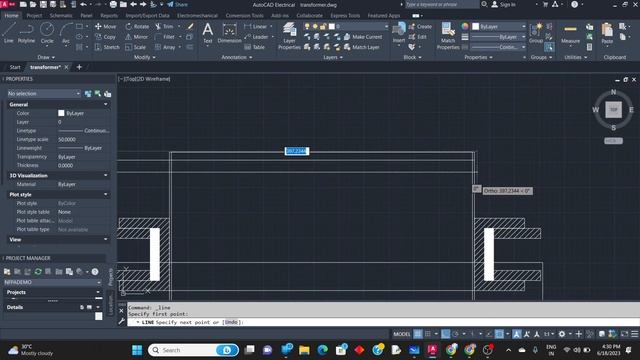Click Undo arrow in quick access toolbar
Viewport: 640px width, 360px height.
click(x=84, y=4)
